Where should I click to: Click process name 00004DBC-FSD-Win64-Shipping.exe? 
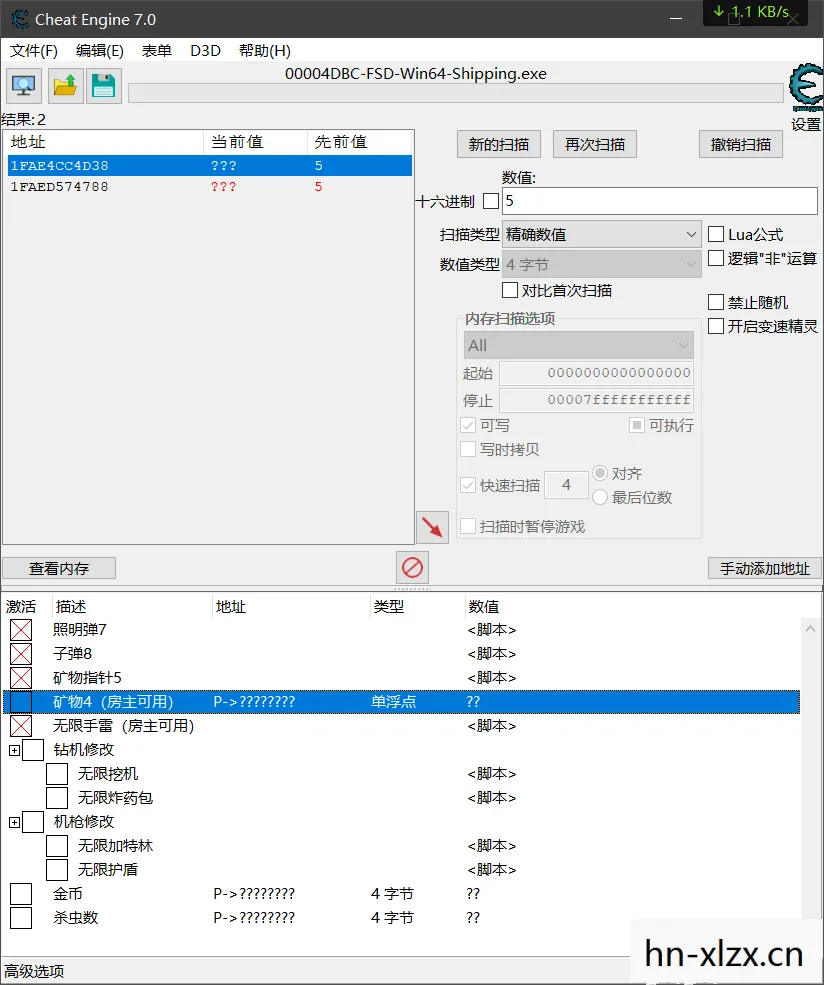(x=416, y=73)
